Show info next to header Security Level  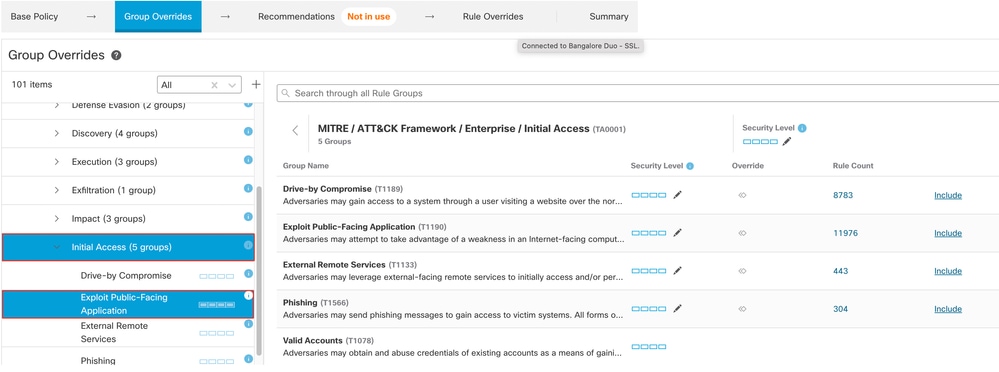(x=802, y=128)
